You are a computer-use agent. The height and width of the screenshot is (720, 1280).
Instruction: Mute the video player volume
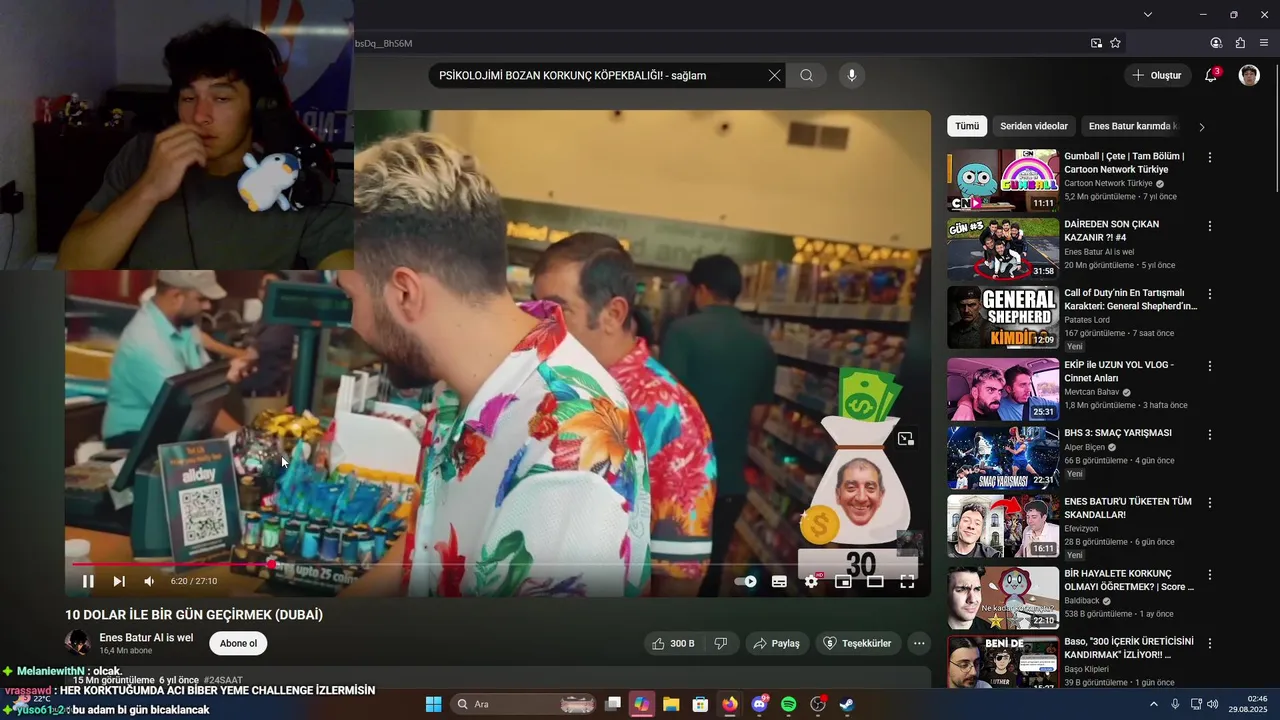tap(149, 581)
